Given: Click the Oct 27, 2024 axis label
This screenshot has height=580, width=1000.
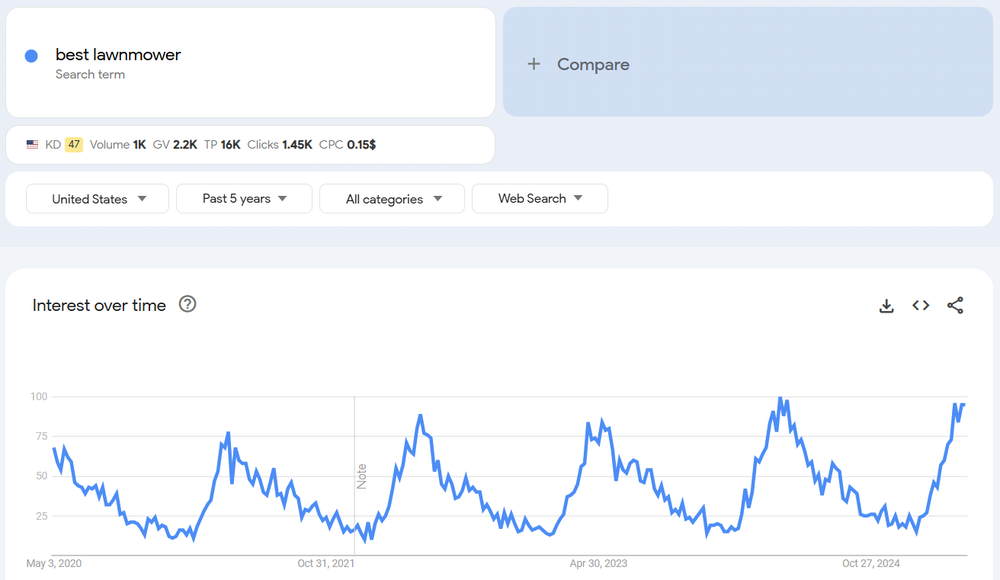Looking at the screenshot, I should click(x=871, y=563).
